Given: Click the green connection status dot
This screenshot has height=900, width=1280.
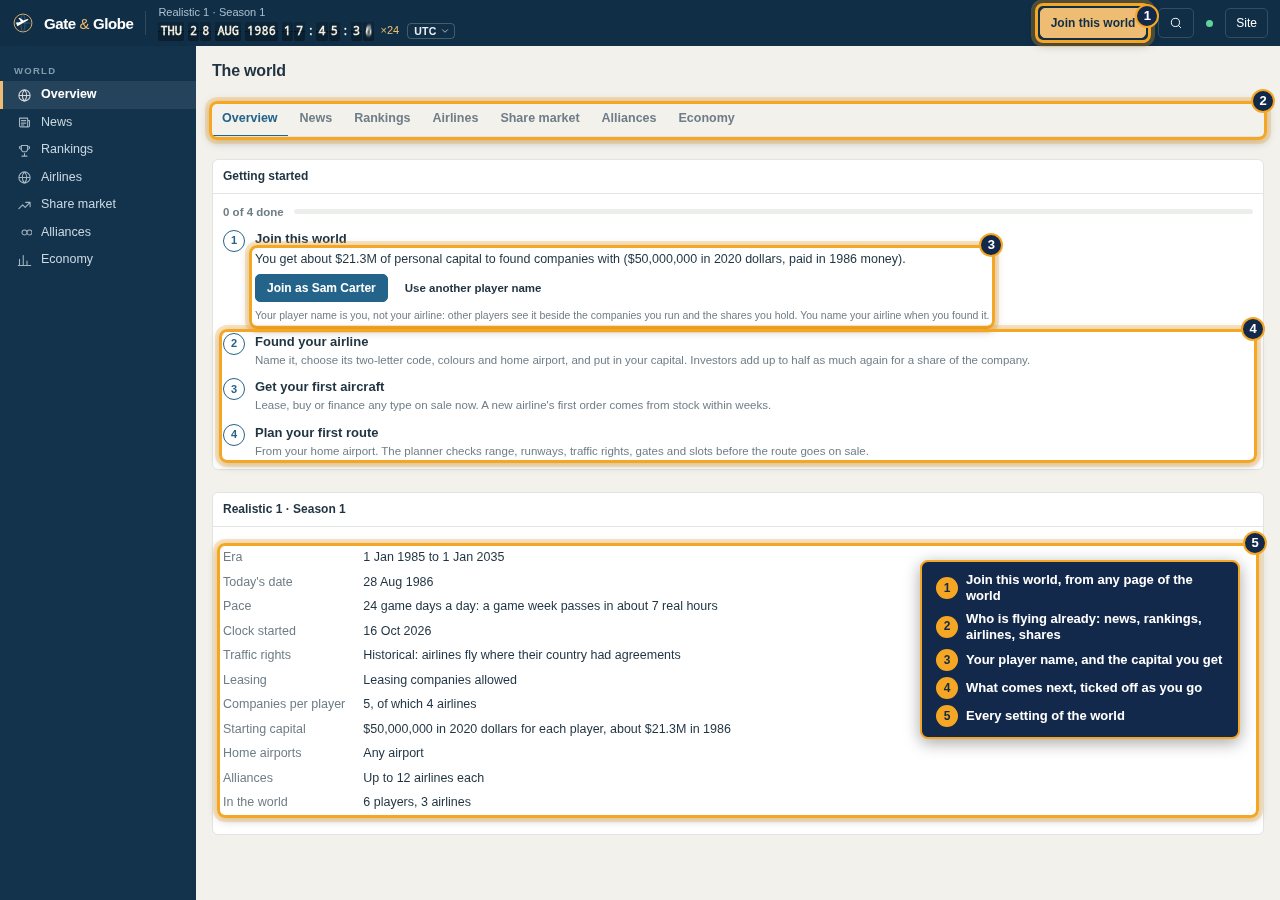Looking at the screenshot, I should (x=1209, y=23).
